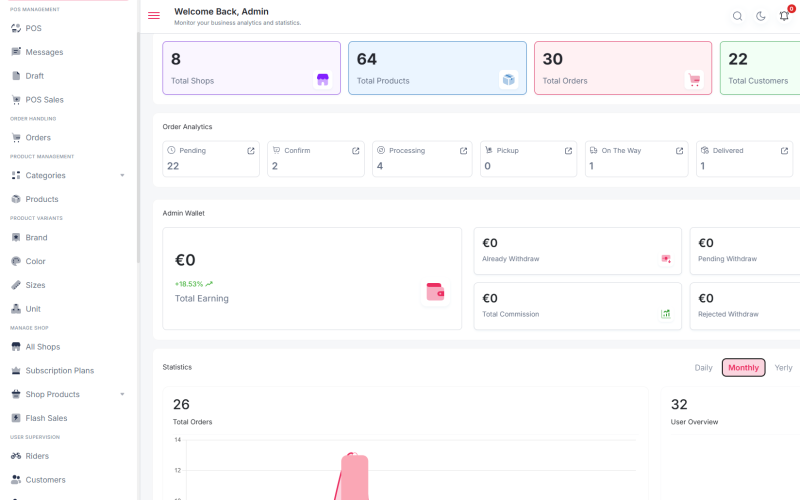Open the Total Orders card
Viewport: 800px width, 500px height.
623,68
